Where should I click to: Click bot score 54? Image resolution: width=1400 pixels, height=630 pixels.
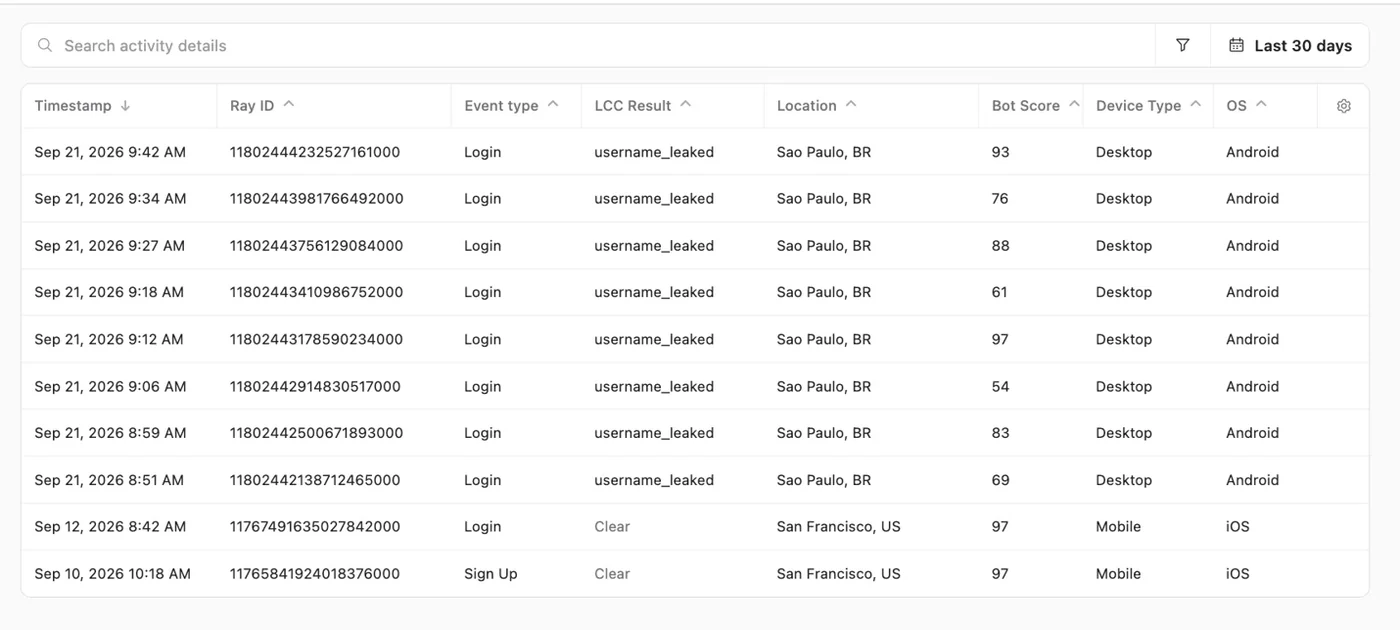1001,386
